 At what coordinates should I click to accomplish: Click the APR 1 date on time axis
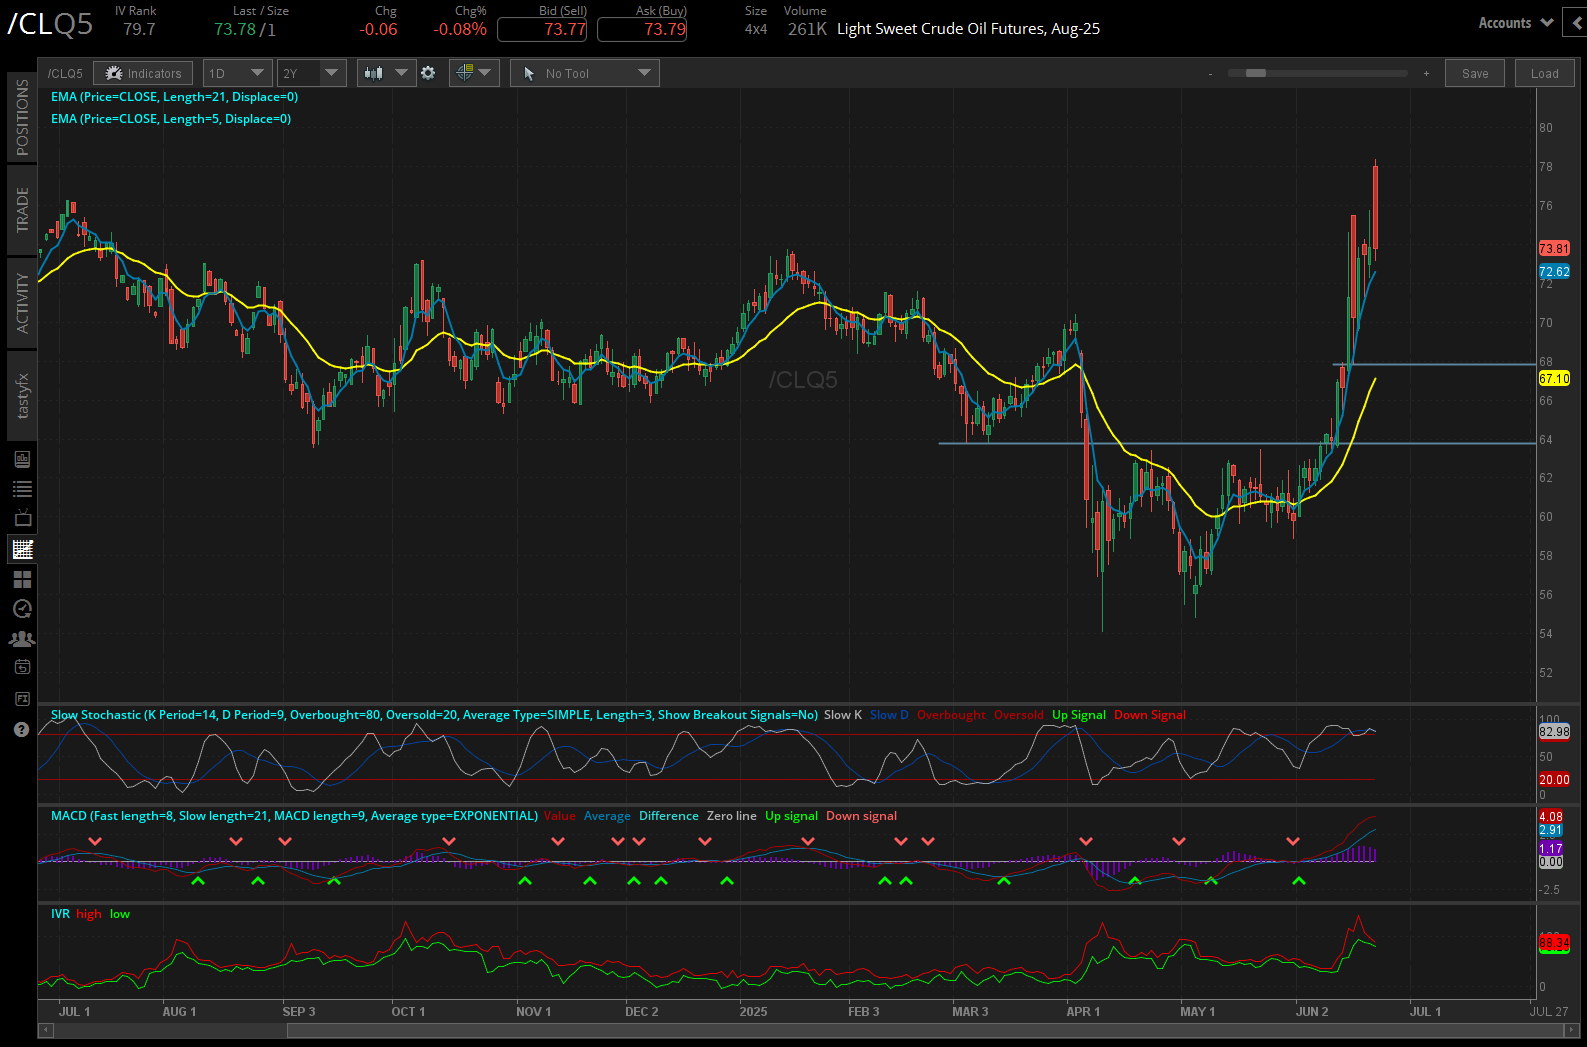coord(1083,1012)
